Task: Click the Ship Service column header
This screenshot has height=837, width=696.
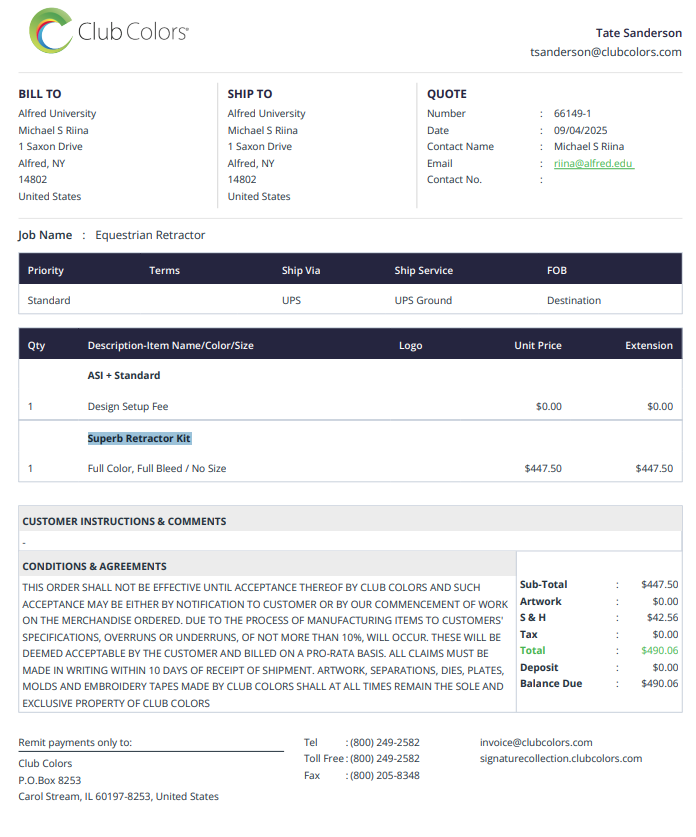Action: click(x=423, y=270)
